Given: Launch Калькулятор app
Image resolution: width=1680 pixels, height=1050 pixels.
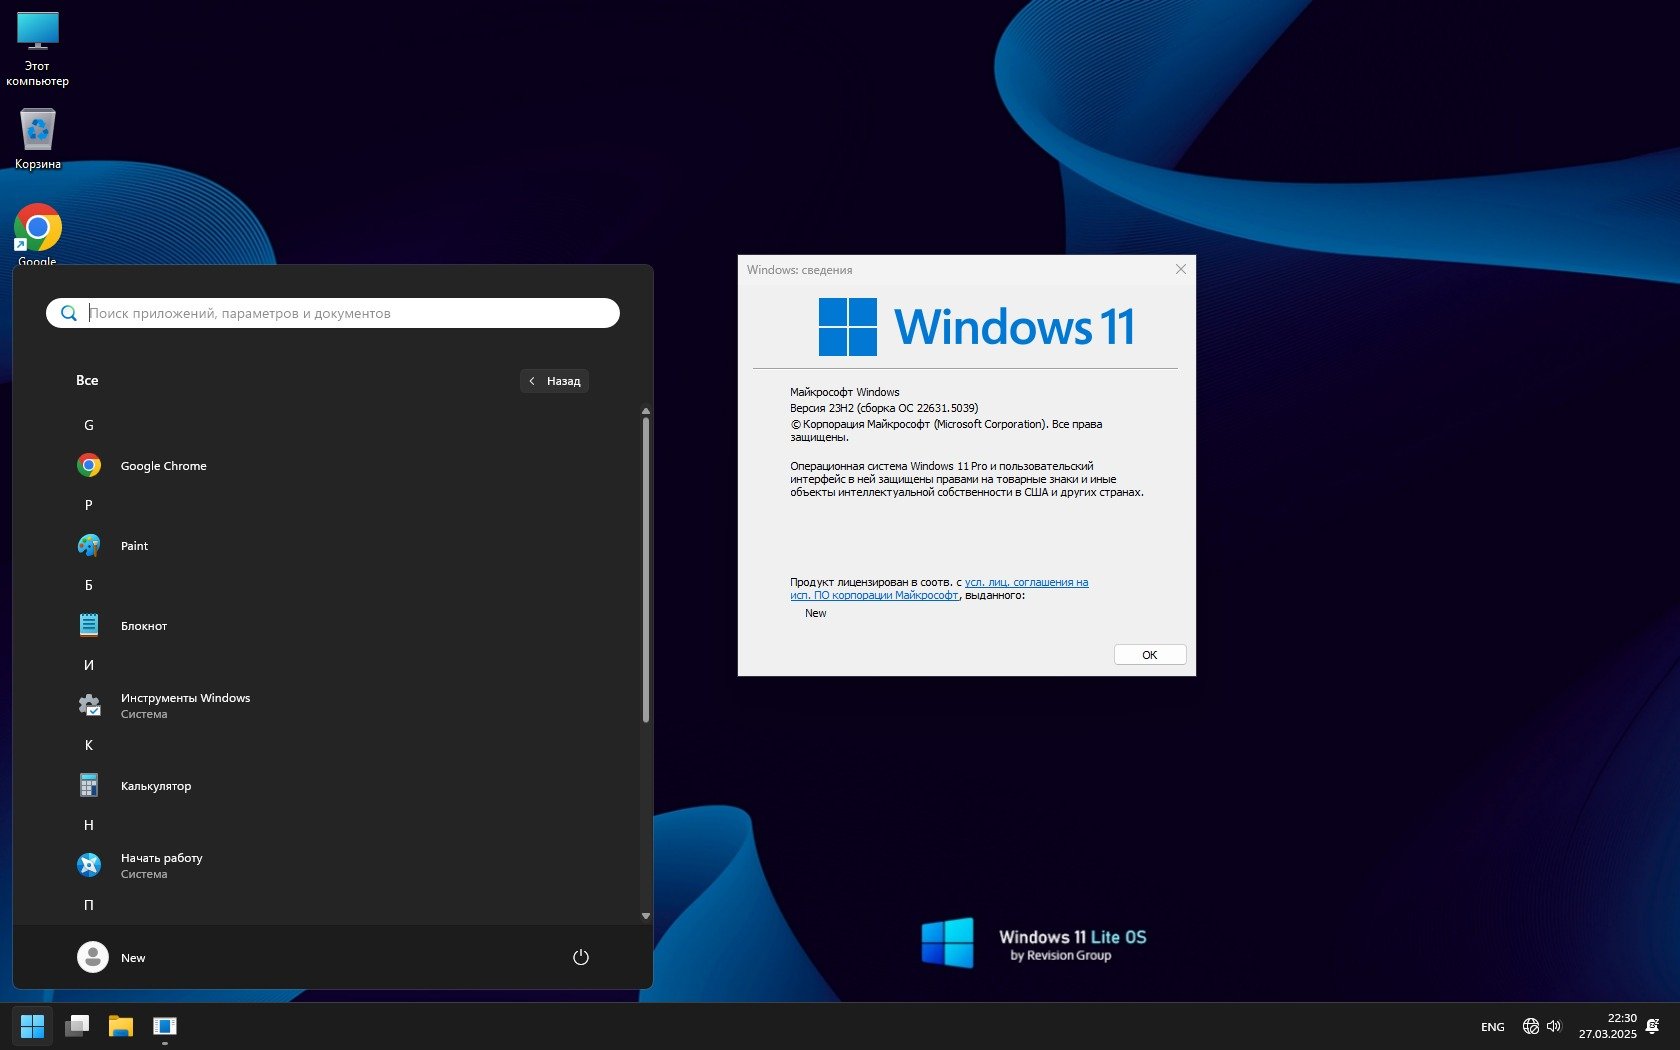Looking at the screenshot, I should pyautogui.click(x=155, y=786).
